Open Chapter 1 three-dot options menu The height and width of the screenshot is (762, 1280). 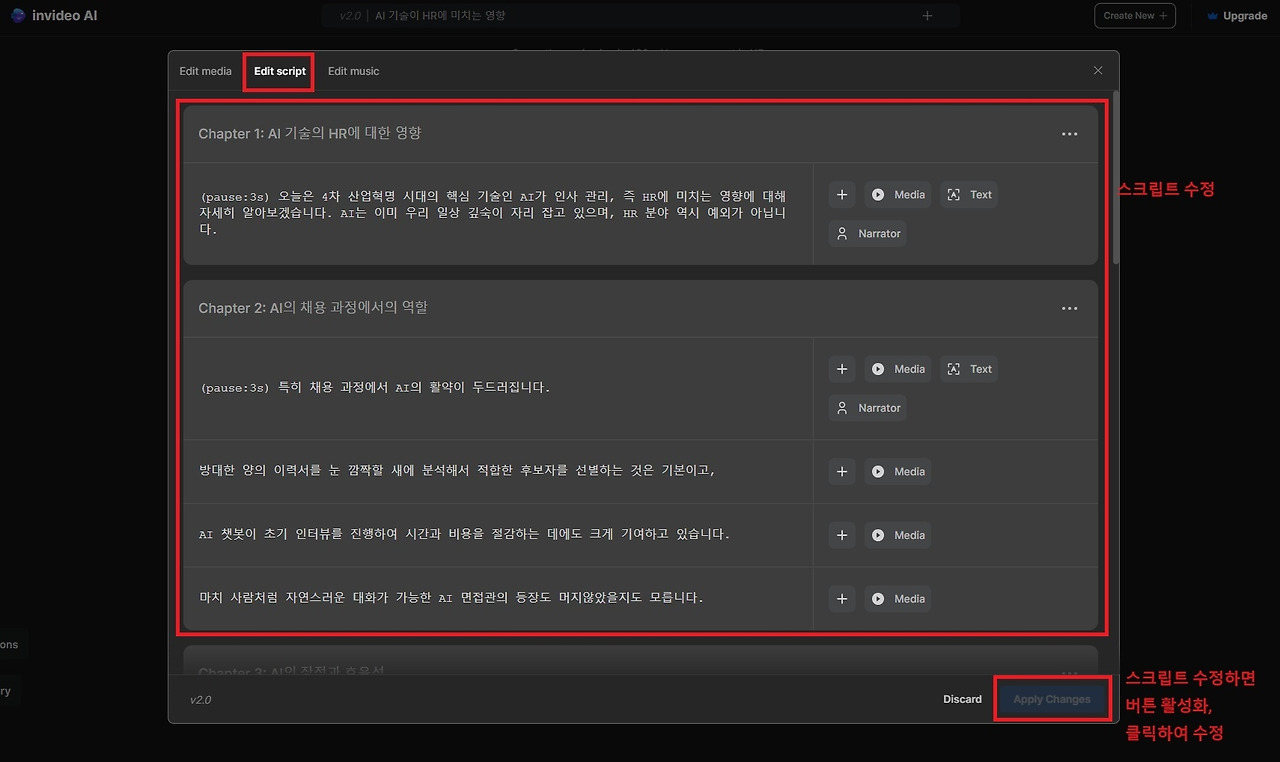click(1069, 134)
